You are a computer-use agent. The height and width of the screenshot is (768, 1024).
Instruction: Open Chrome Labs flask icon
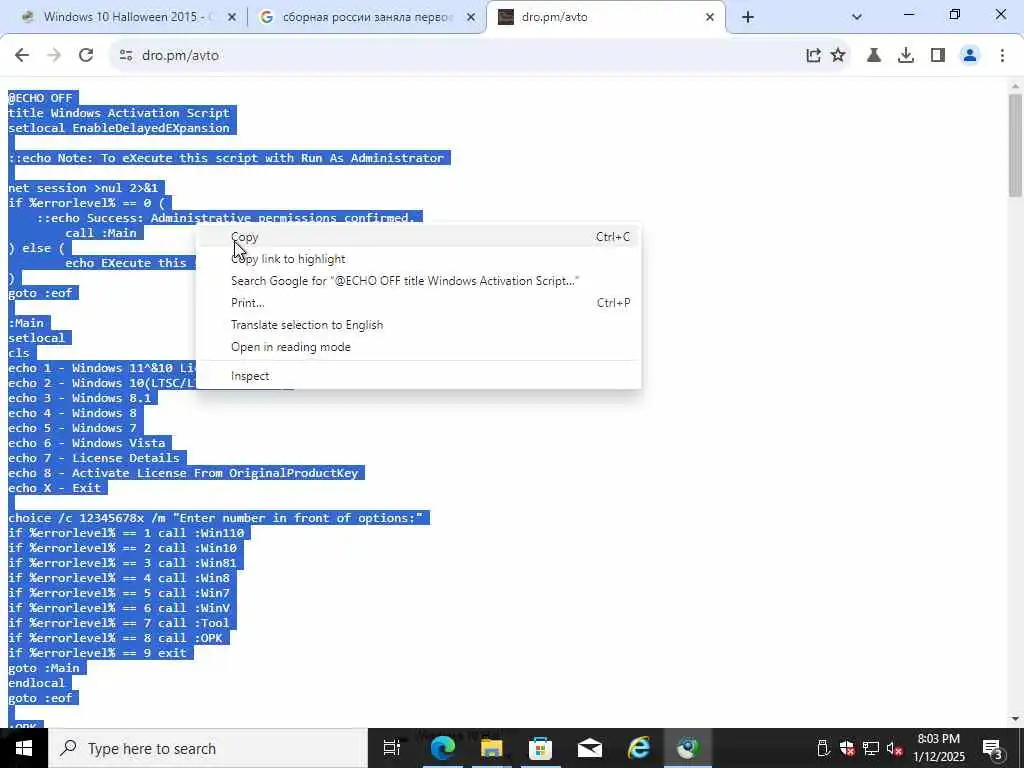point(874,56)
